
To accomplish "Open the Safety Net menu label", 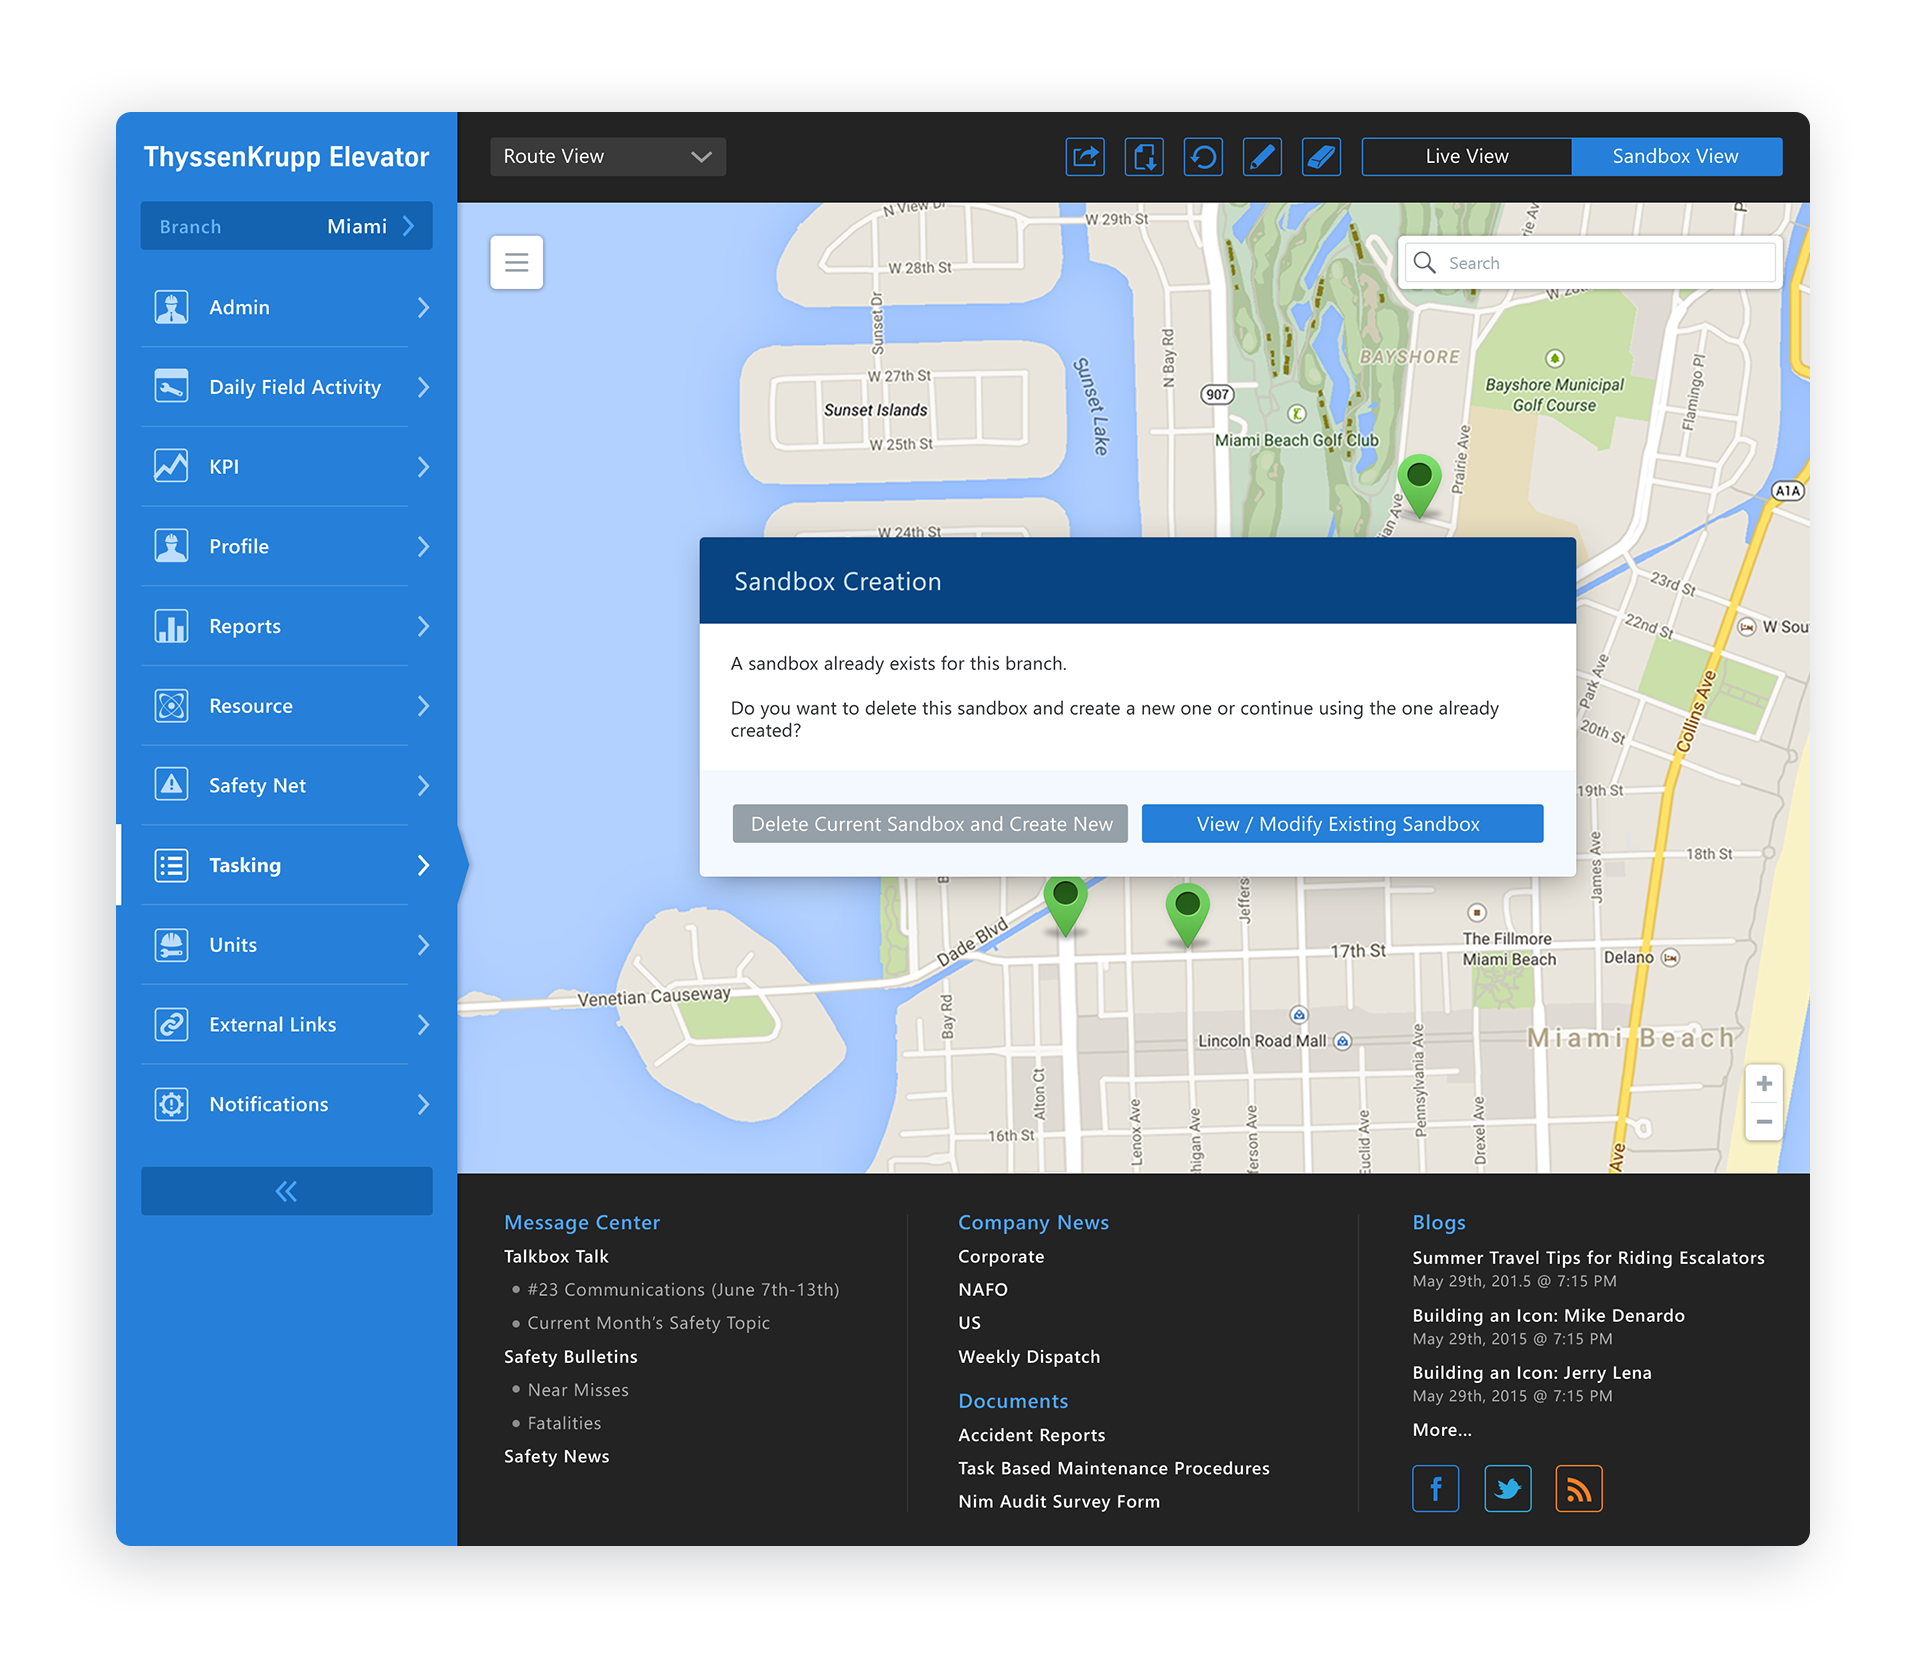I will [257, 785].
